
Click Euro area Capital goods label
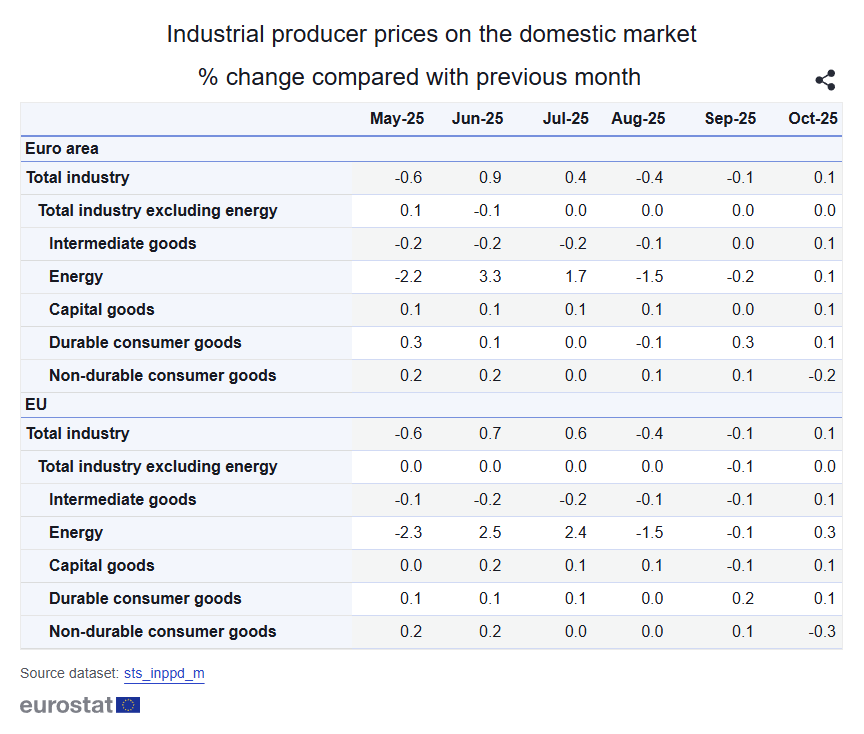[102, 310]
